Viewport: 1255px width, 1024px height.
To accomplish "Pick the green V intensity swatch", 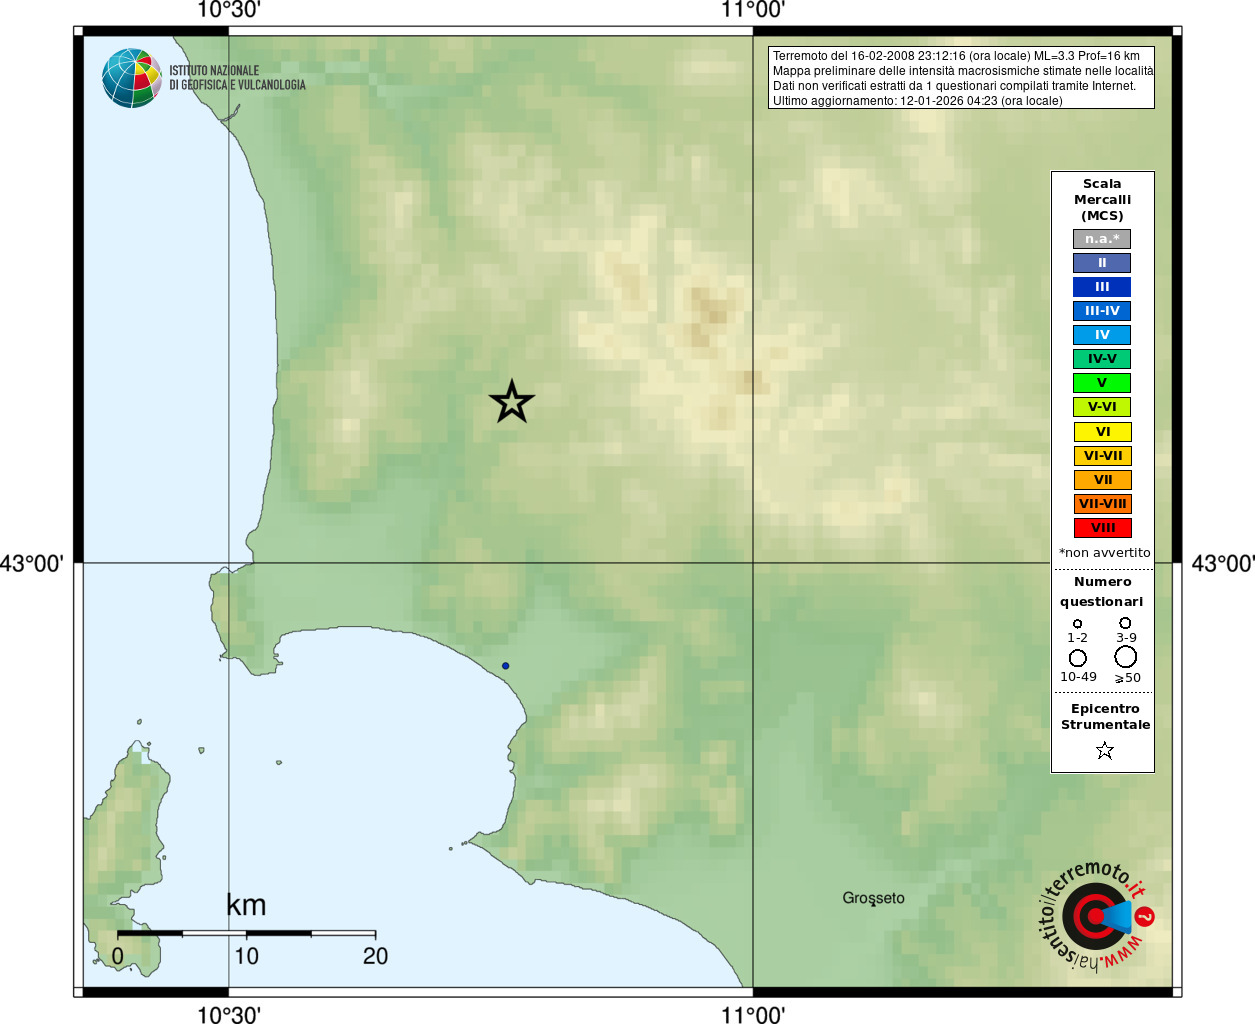I will 1102,383.
